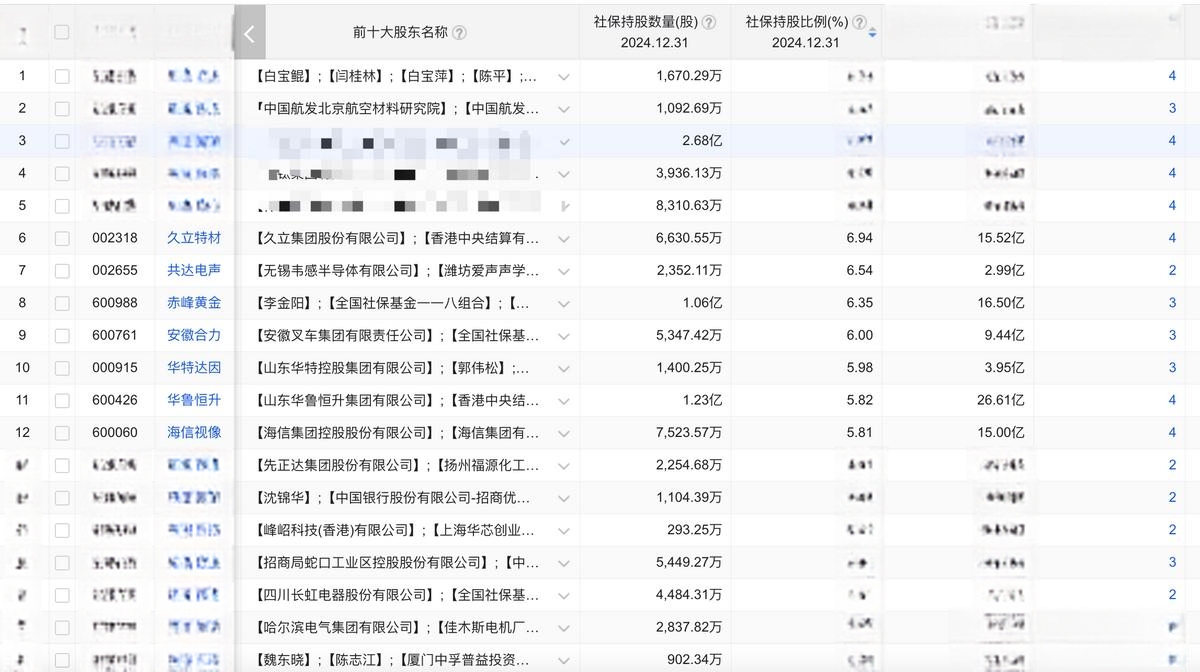The height and width of the screenshot is (672, 1200).
Task: Open the count 4 link in 久立特材 row
Action: [1172, 238]
